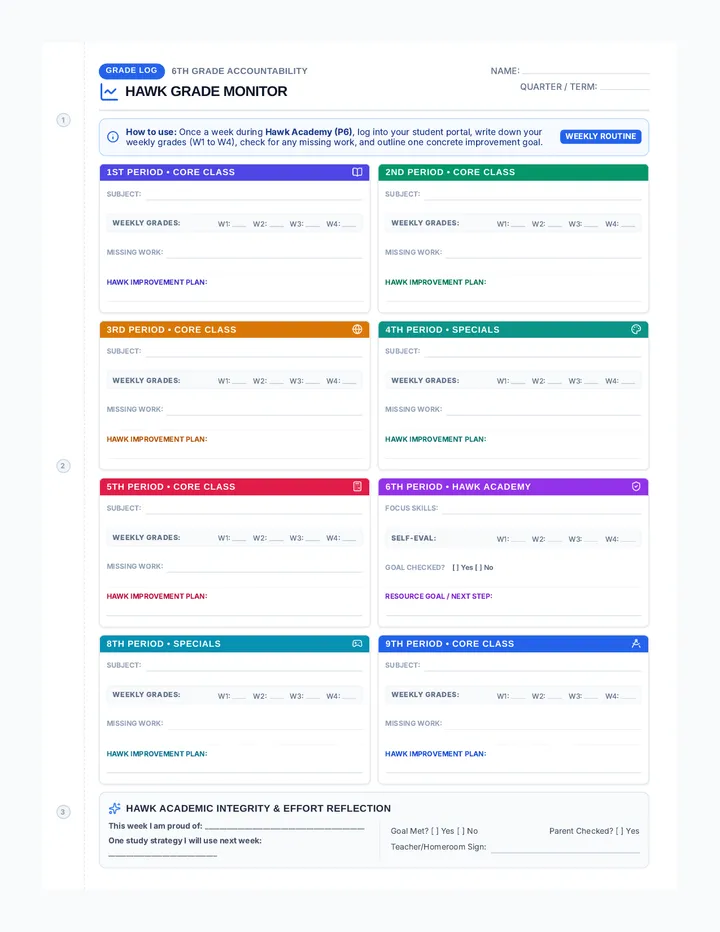720x932 pixels.
Task: Click the line chart icon beside Hawk Grade Monitor
Action: (109, 92)
